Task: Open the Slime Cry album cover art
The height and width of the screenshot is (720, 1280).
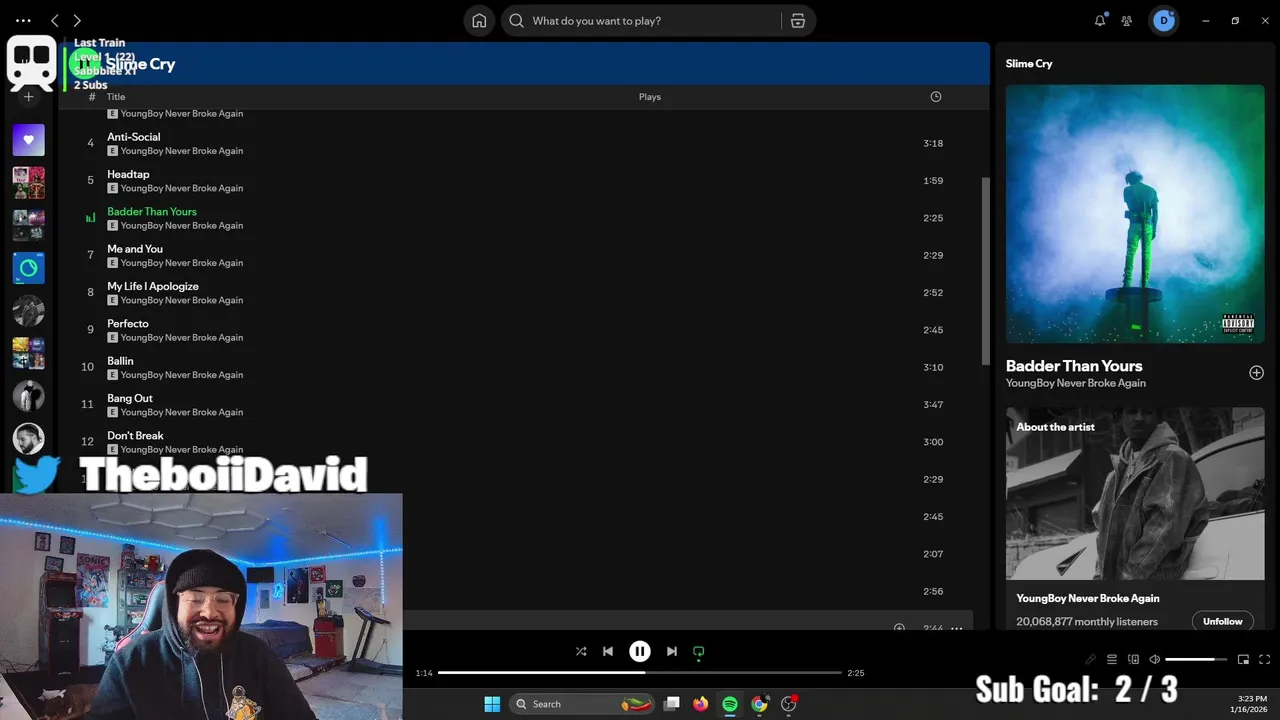Action: [x=1135, y=214]
